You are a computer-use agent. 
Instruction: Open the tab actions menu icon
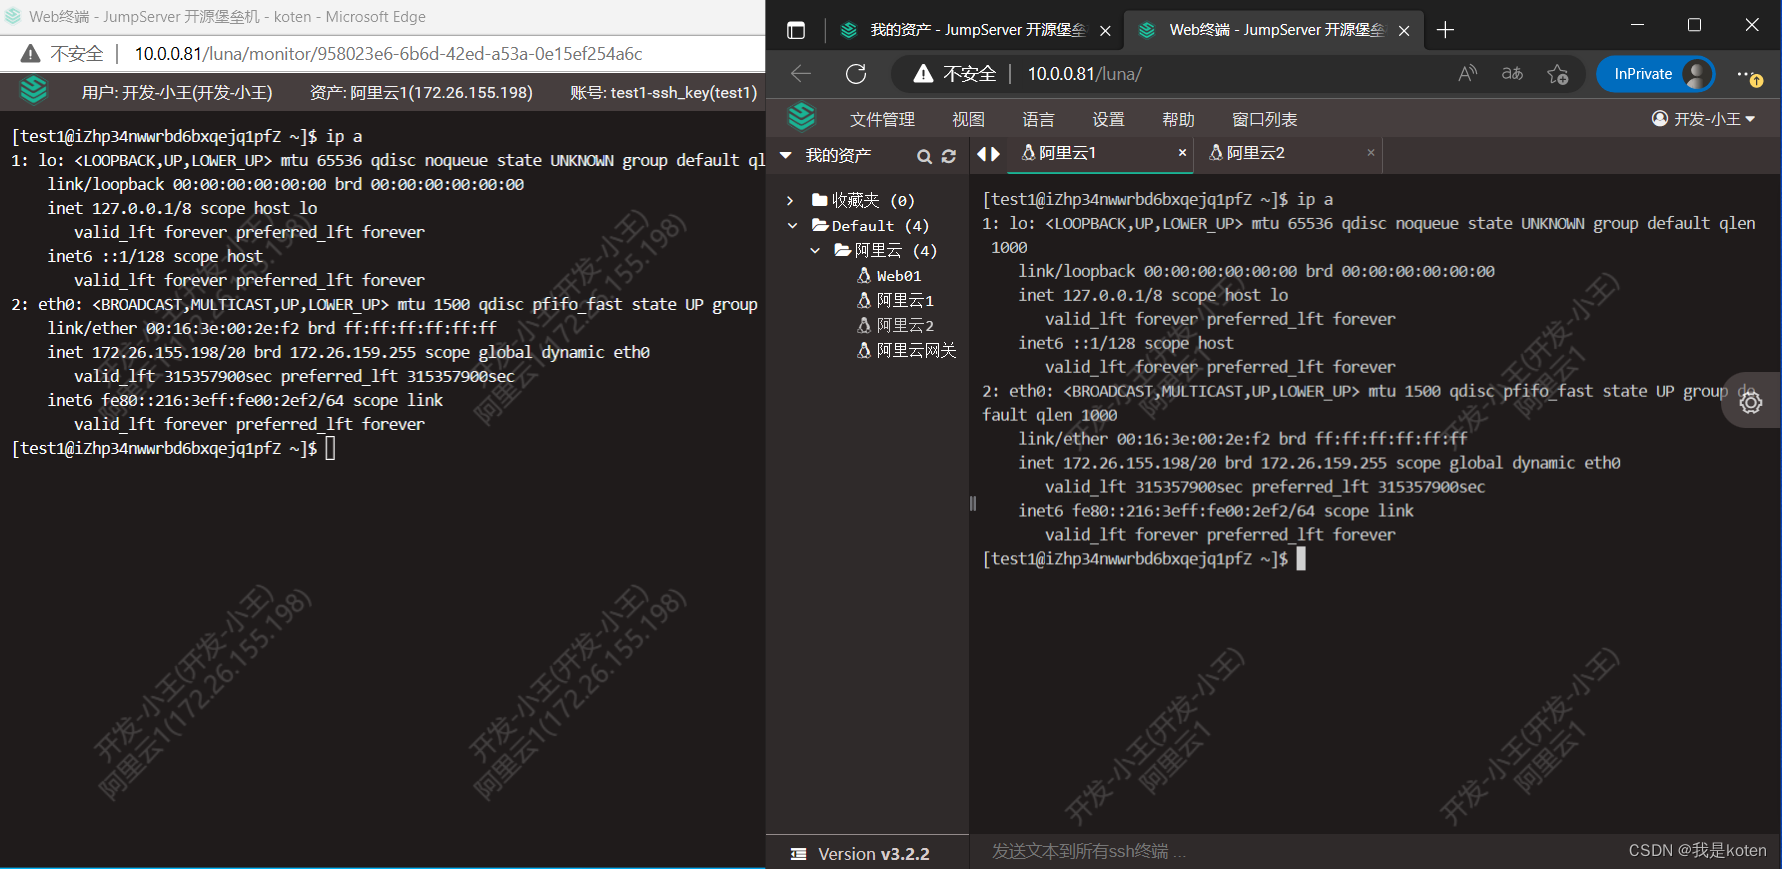point(796,30)
